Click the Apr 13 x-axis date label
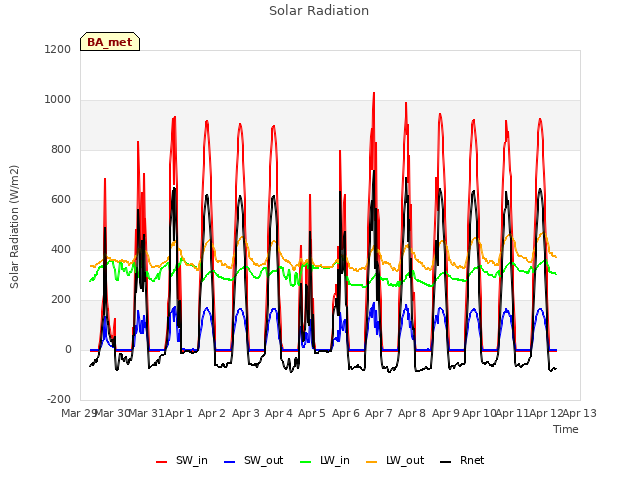The width and height of the screenshot is (640, 480). pos(580,413)
